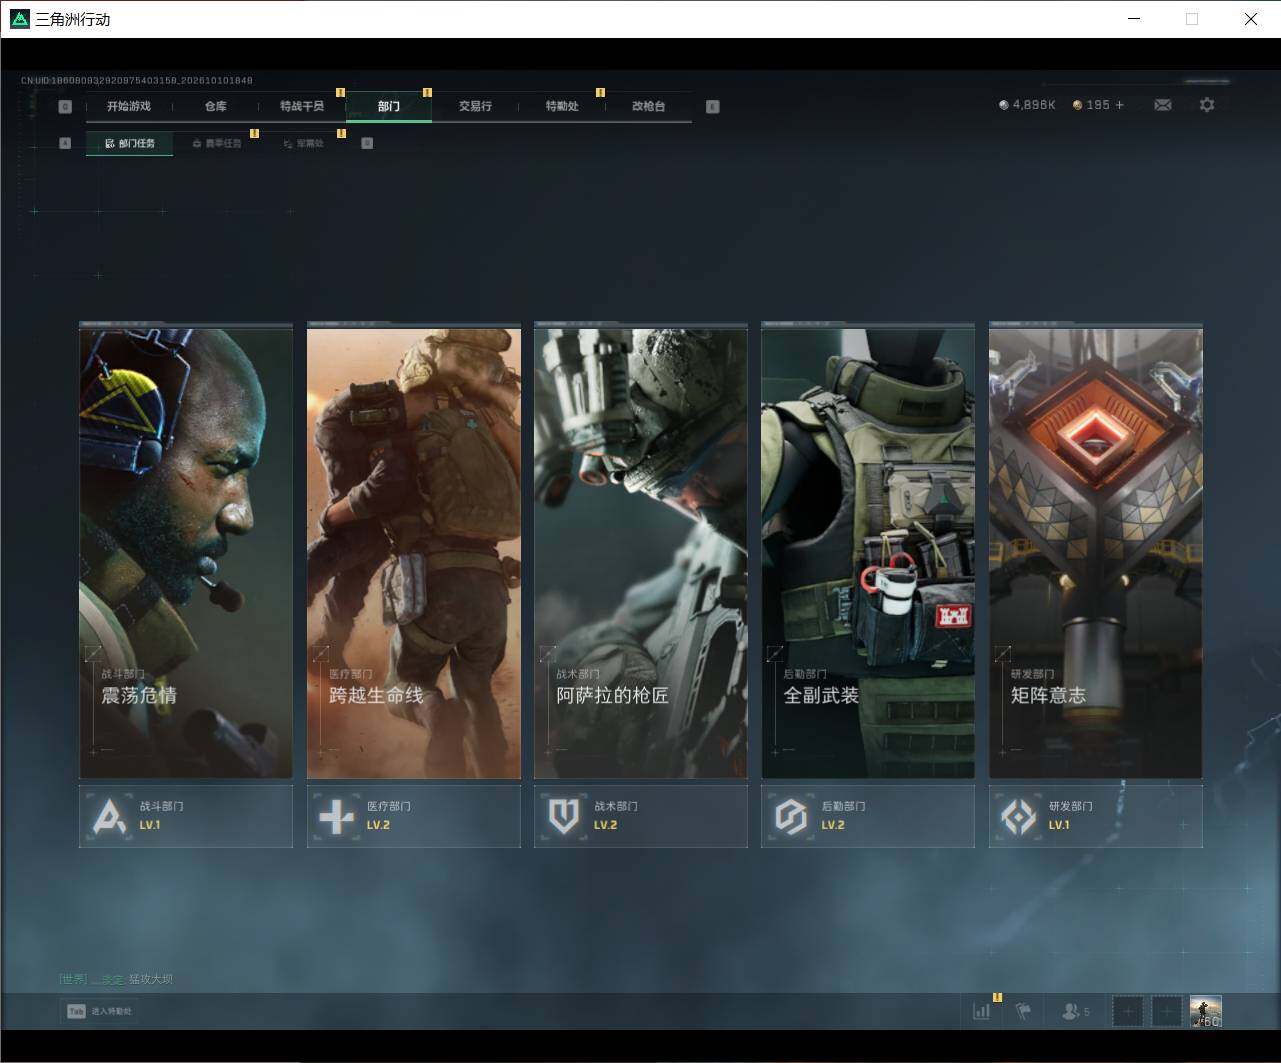Click the Q key previous-tab icon
Image resolution: width=1281 pixels, height=1063 pixels.
tap(65, 106)
